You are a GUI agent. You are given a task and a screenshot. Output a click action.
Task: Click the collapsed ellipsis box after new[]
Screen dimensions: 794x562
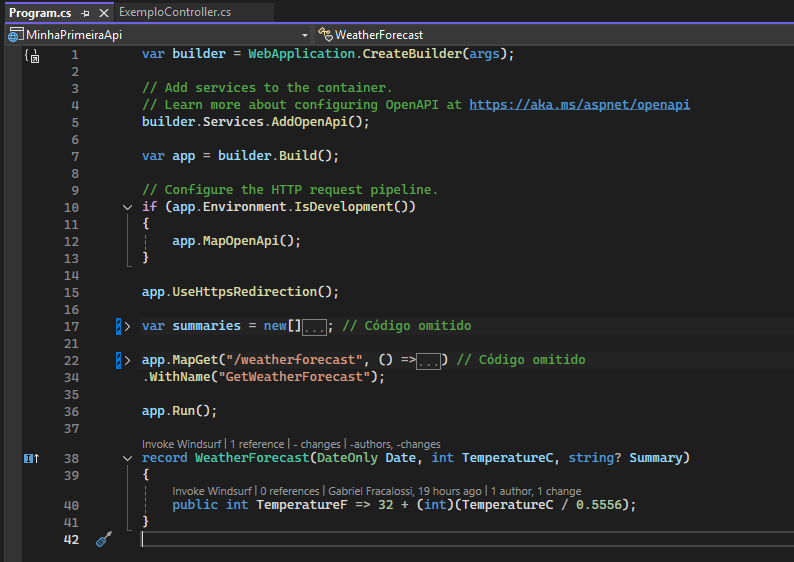(x=314, y=327)
